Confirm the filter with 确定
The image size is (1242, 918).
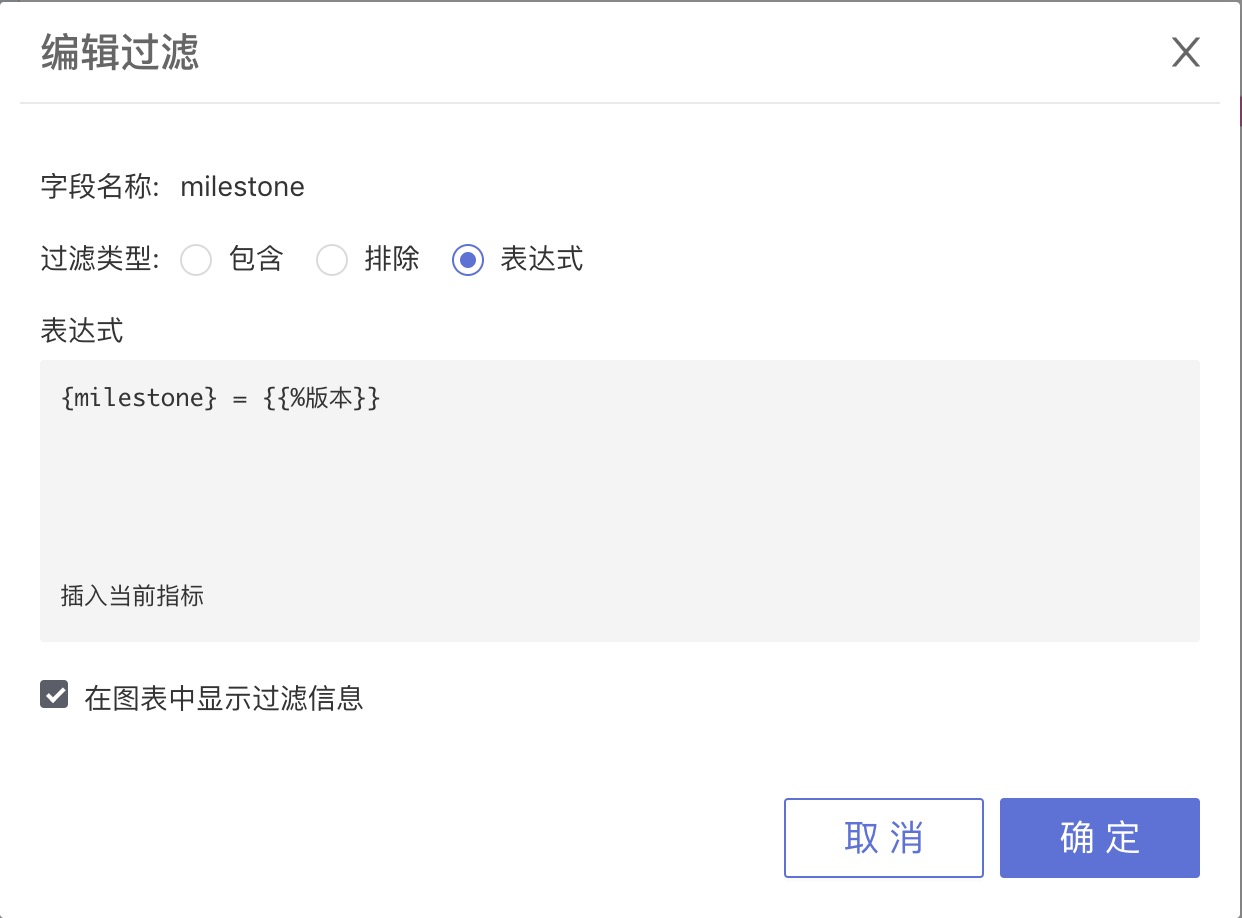pyautogui.click(x=1100, y=838)
